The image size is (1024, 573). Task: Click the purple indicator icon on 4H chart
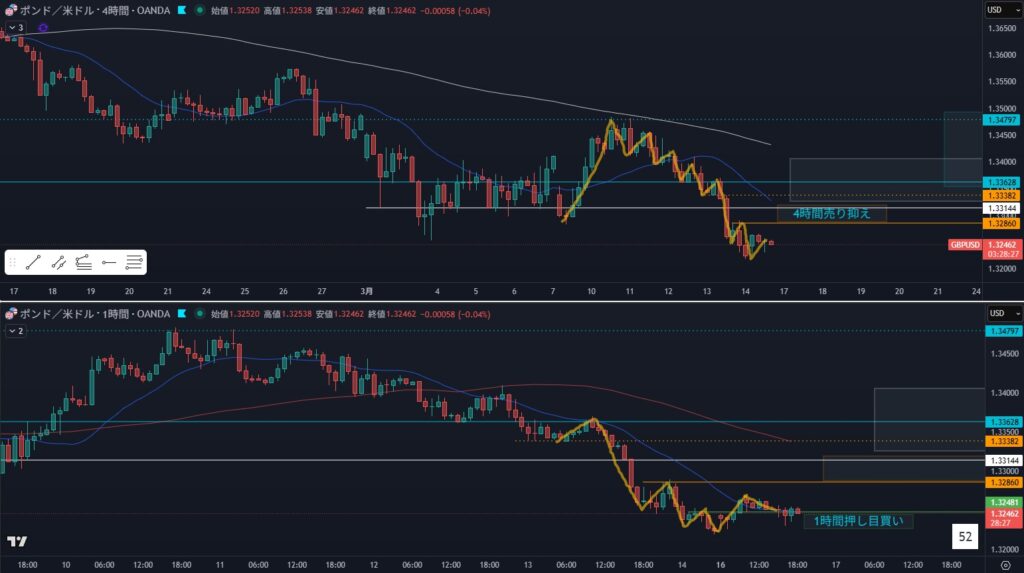point(42,28)
